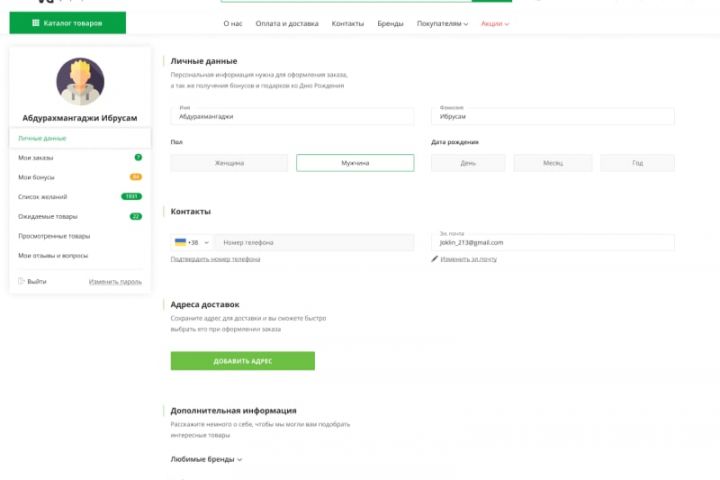Screen dimensions: 720x480
Task: Click the Номер телефона input field
Action: (x=314, y=242)
